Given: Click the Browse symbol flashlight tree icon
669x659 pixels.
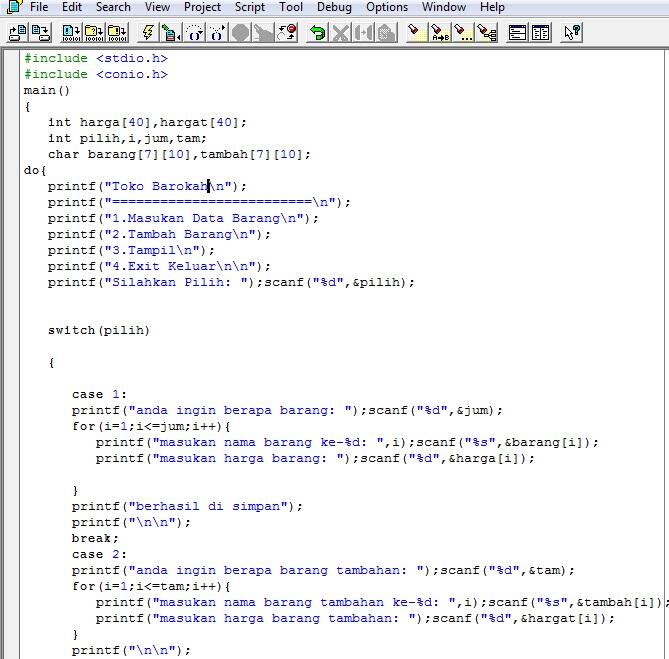Looking at the screenshot, I should [x=486, y=32].
